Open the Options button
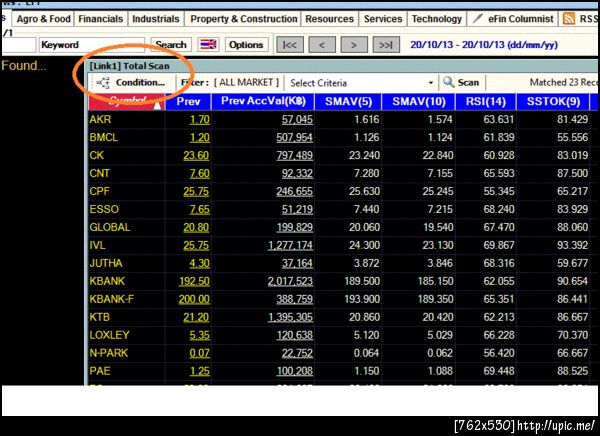The width and height of the screenshot is (600, 436). (x=246, y=45)
